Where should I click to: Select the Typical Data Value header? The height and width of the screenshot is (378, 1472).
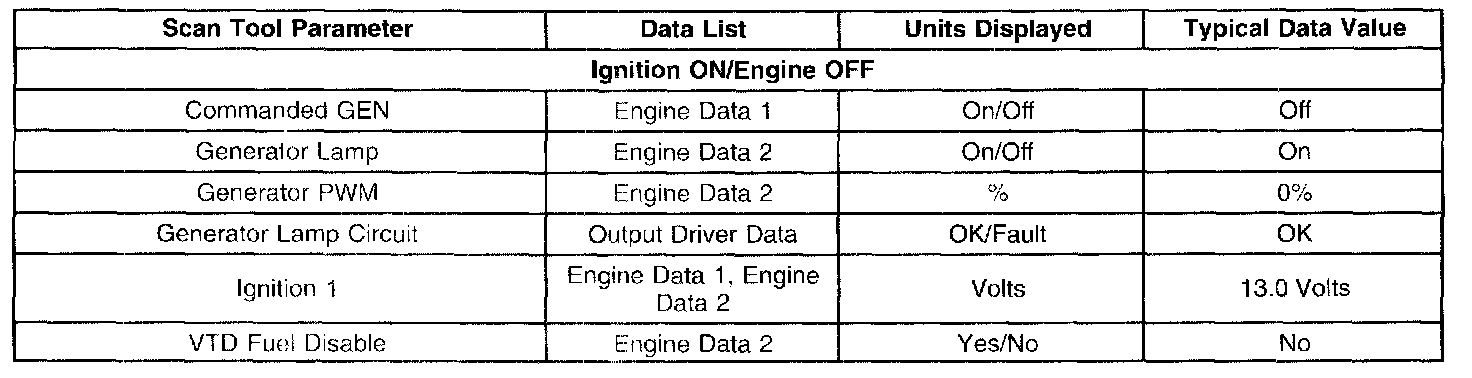coord(1295,29)
